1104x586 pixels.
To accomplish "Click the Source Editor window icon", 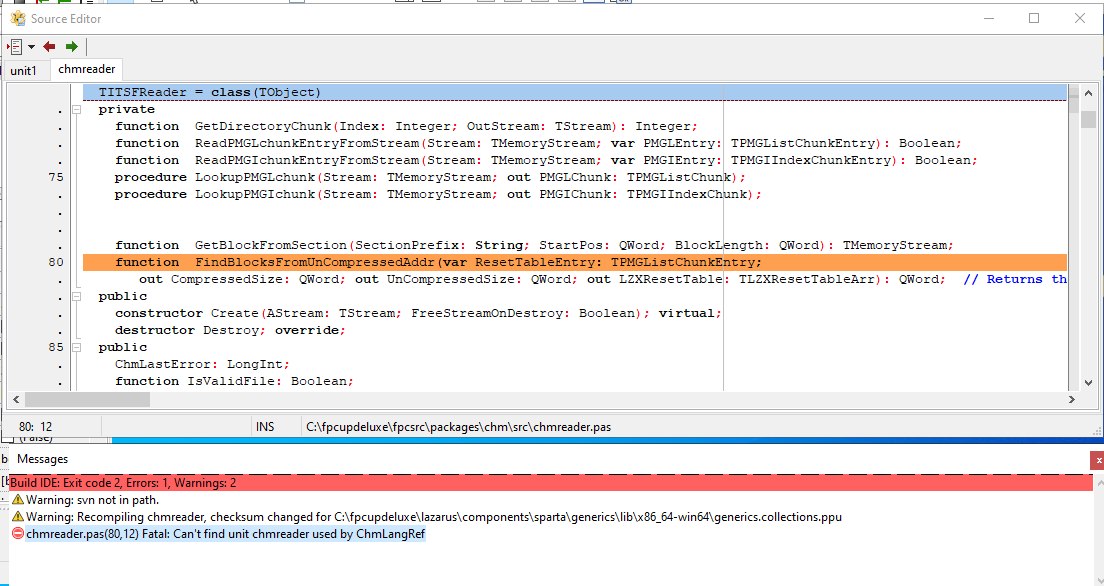I will click(18, 18).
